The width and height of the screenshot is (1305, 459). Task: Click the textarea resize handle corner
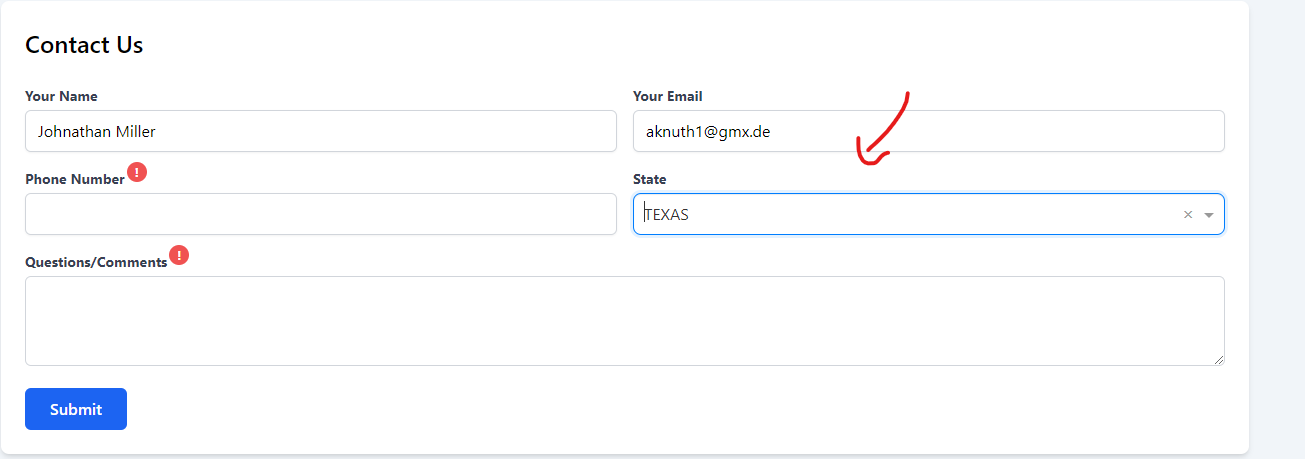(x=1218, y=359)
